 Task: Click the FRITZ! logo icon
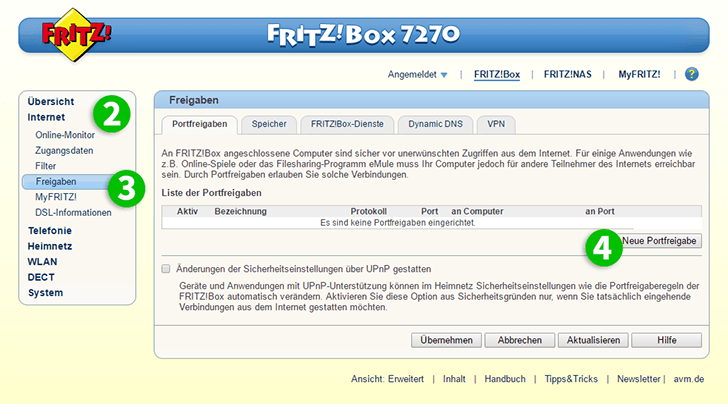click(x=76, y=34)
